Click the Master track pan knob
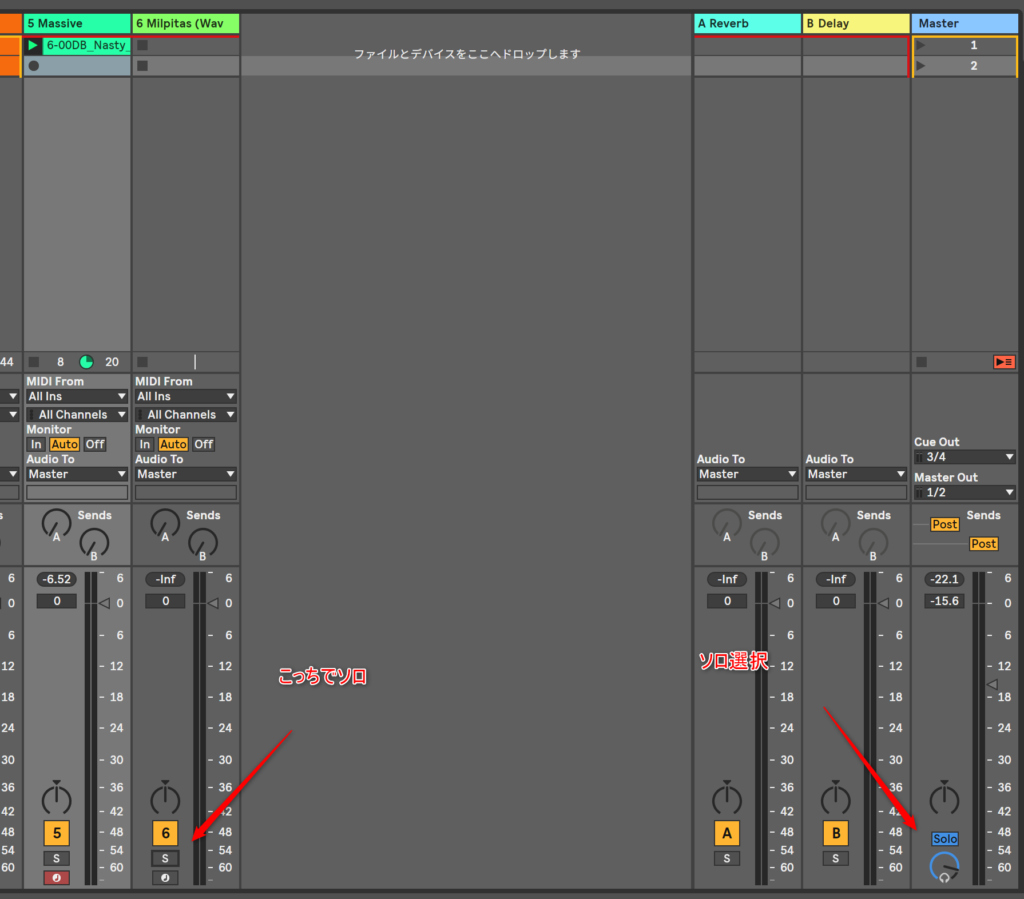The image size is (1024, 899). point(944,799)
